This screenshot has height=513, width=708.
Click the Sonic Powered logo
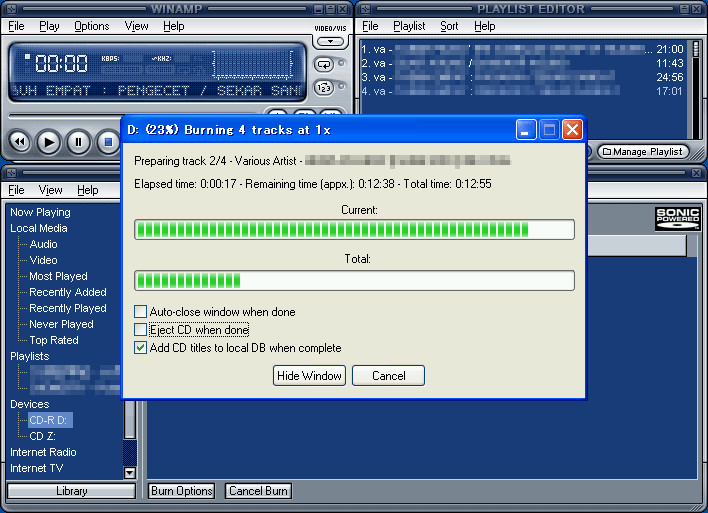677,219
